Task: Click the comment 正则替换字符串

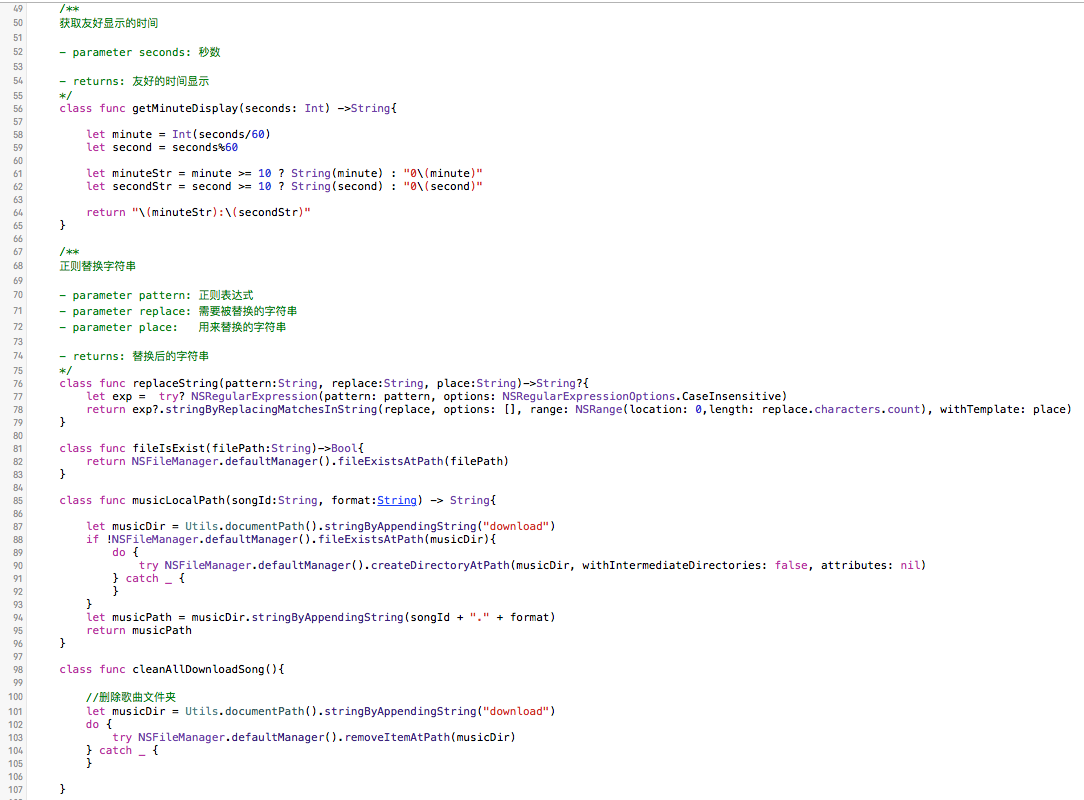Action: (97, 266)
